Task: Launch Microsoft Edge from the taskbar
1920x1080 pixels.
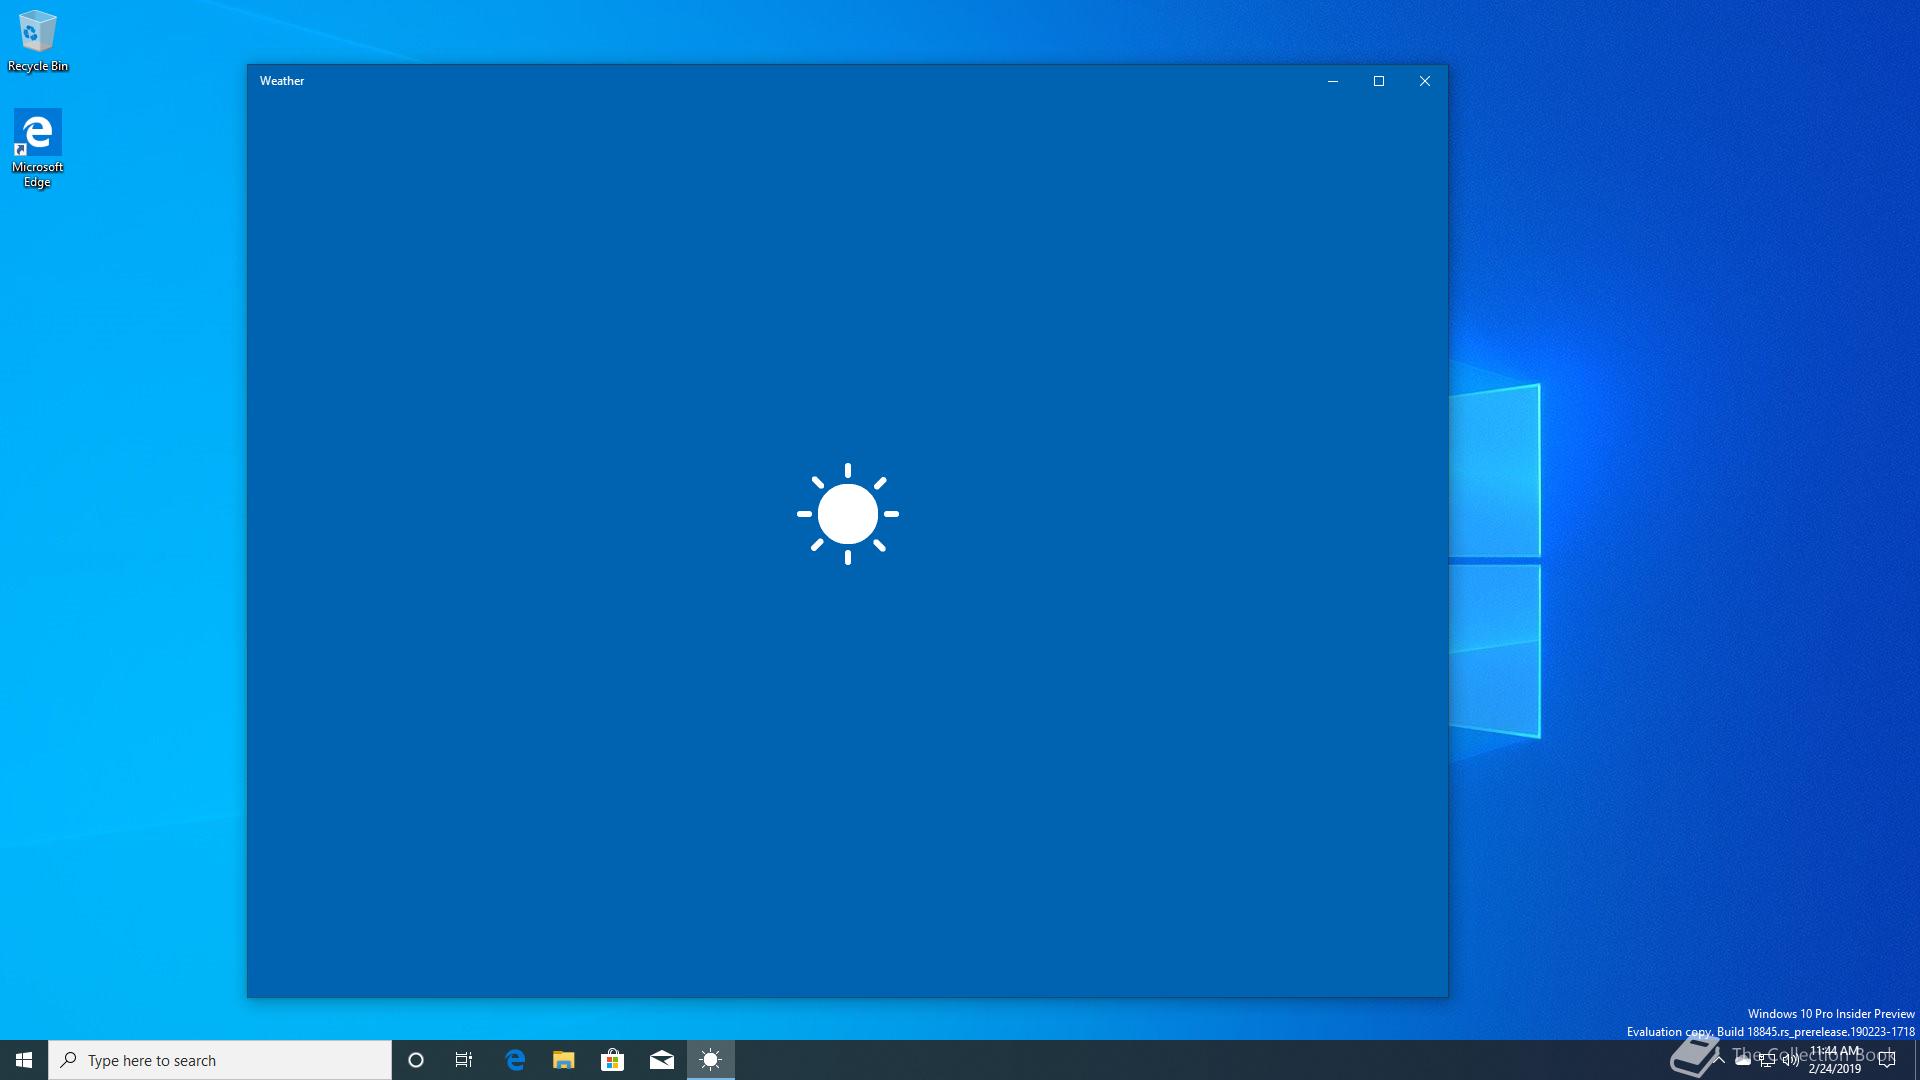Action: click(515, 1060)
